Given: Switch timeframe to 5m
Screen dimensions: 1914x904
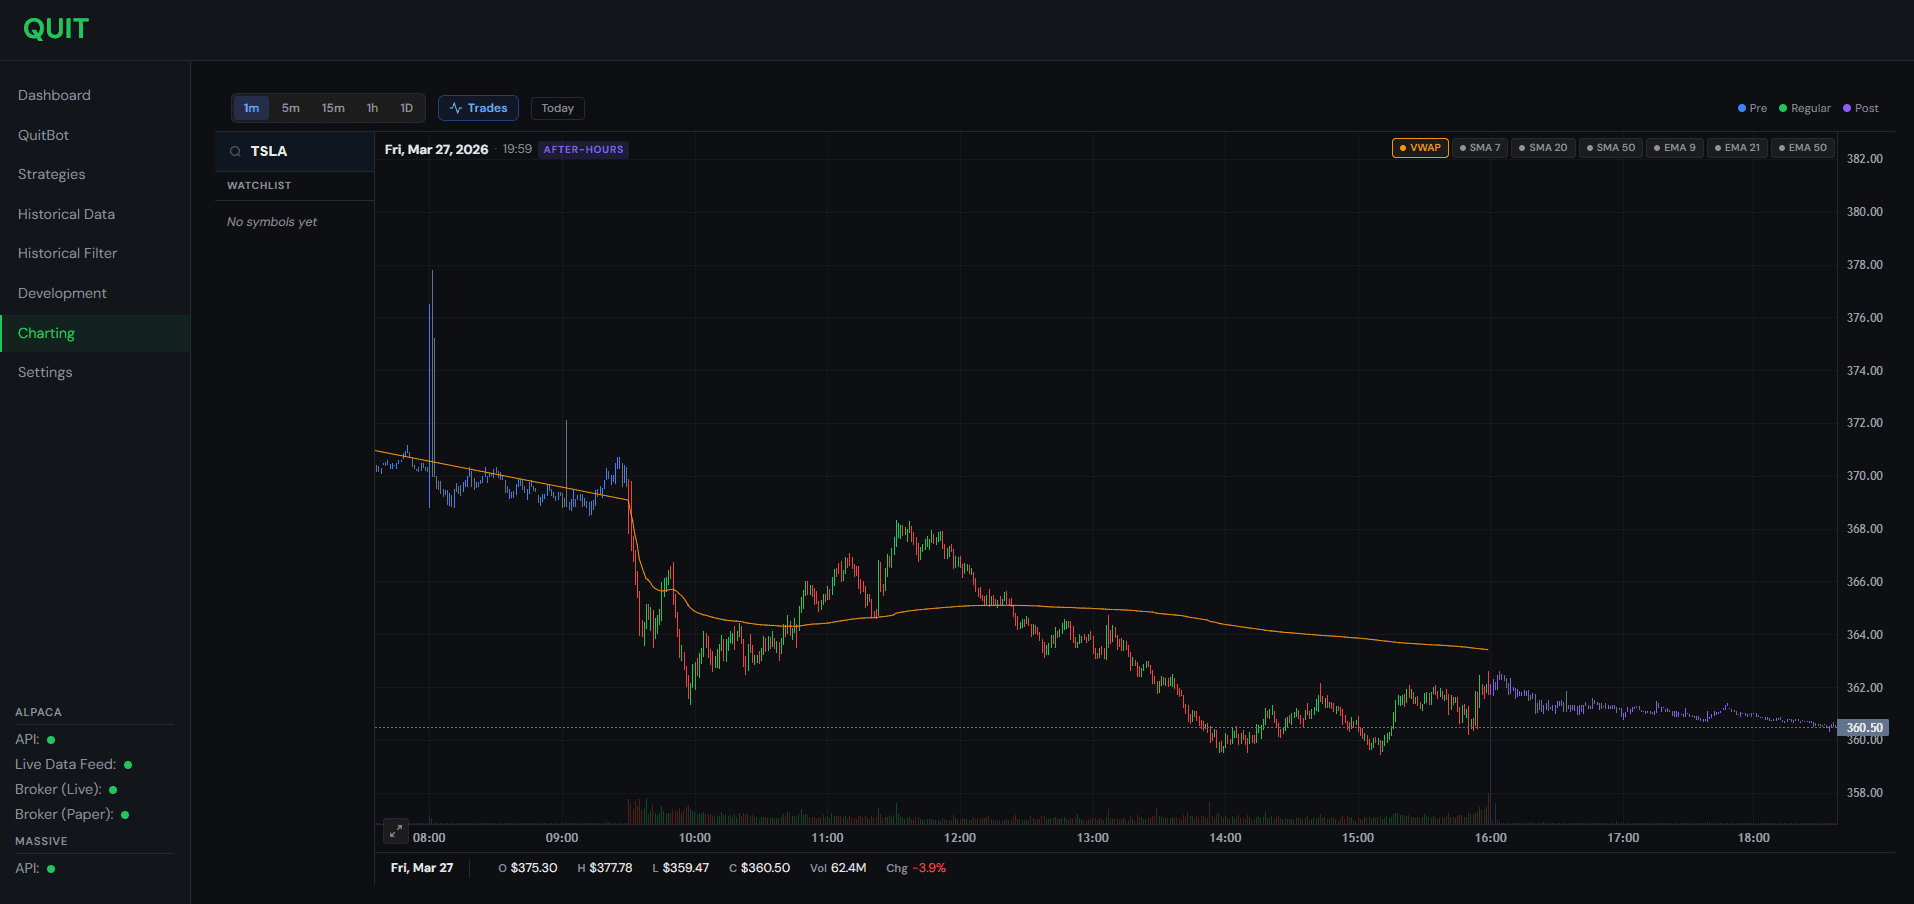Looking at the screenshot, I should [x=291, y=107].
